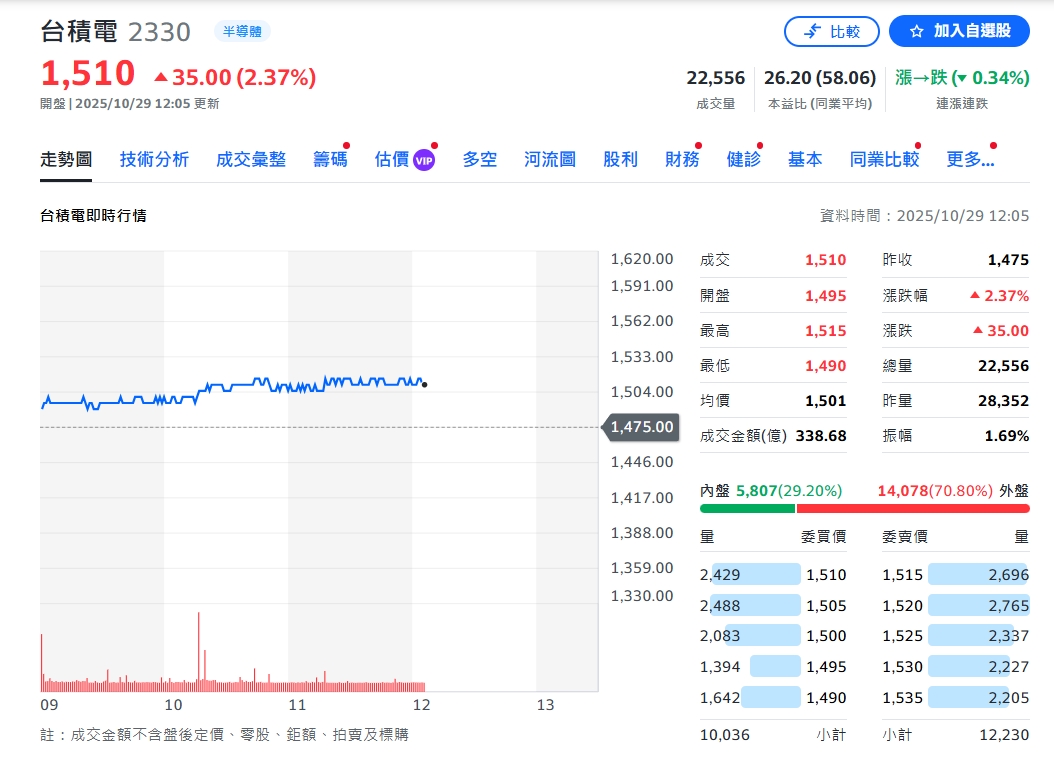Click the 1,475.00 reference price marker

click(x=641, y=427)
